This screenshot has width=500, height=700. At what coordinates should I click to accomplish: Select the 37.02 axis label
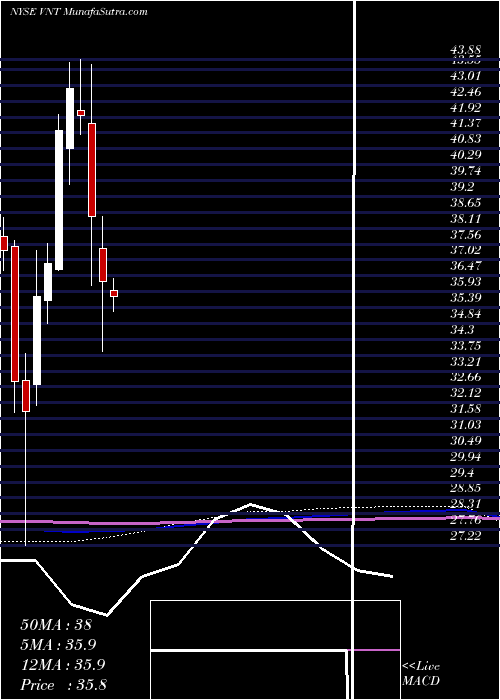point(466,250)
